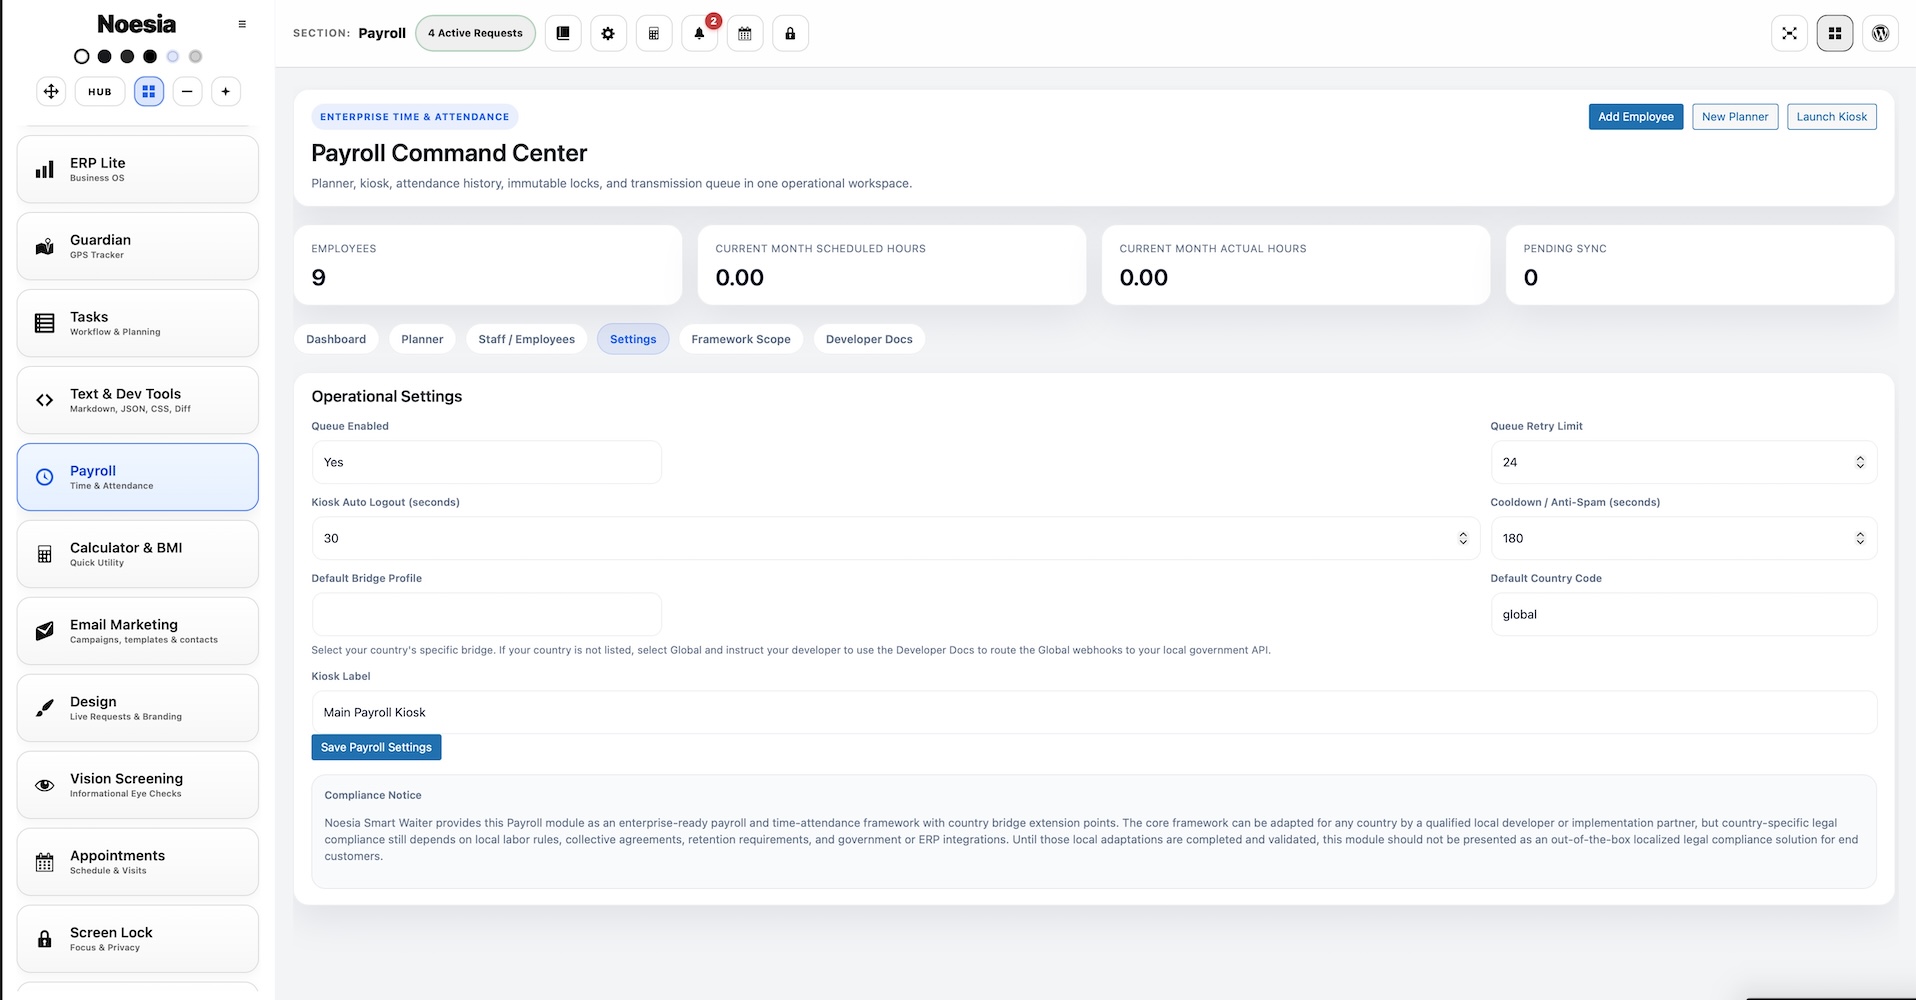The width and height of the screenshot is (1916, 1000).
Task: Click the Launch Kiosk button
Action: tap(1832, 117)
